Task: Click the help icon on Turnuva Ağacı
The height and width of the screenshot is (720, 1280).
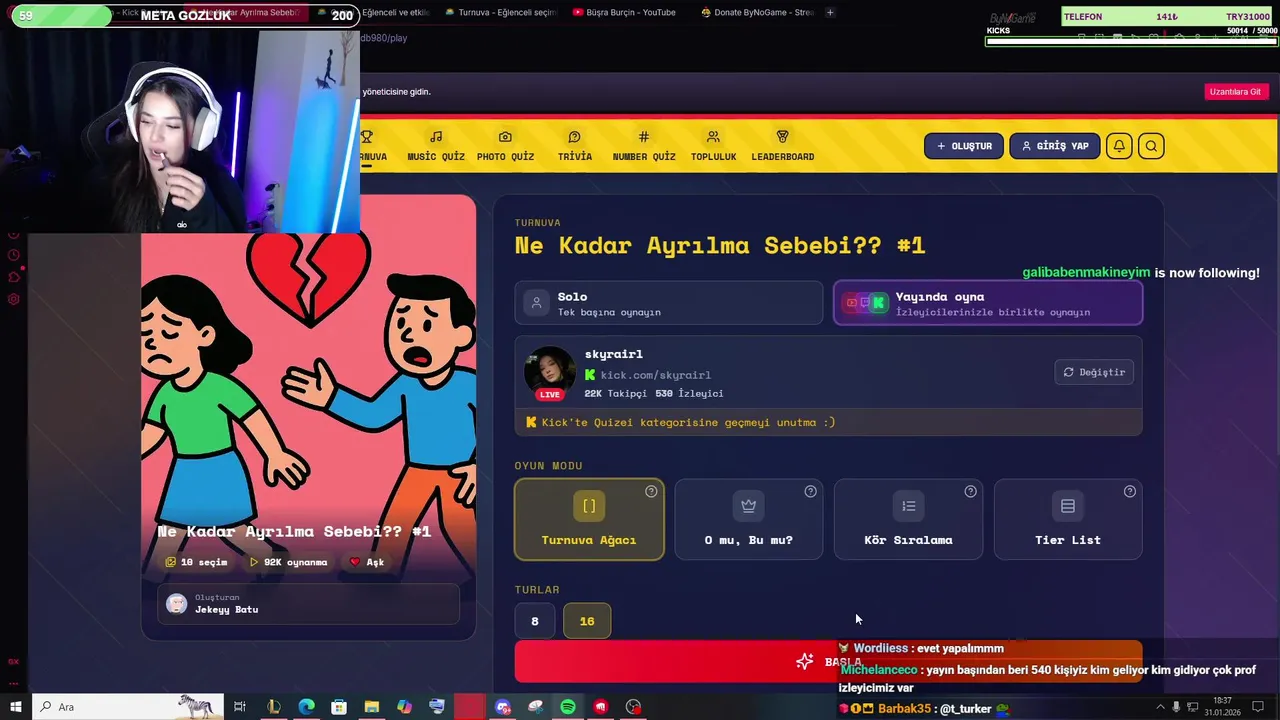Action: coord(651,491)
